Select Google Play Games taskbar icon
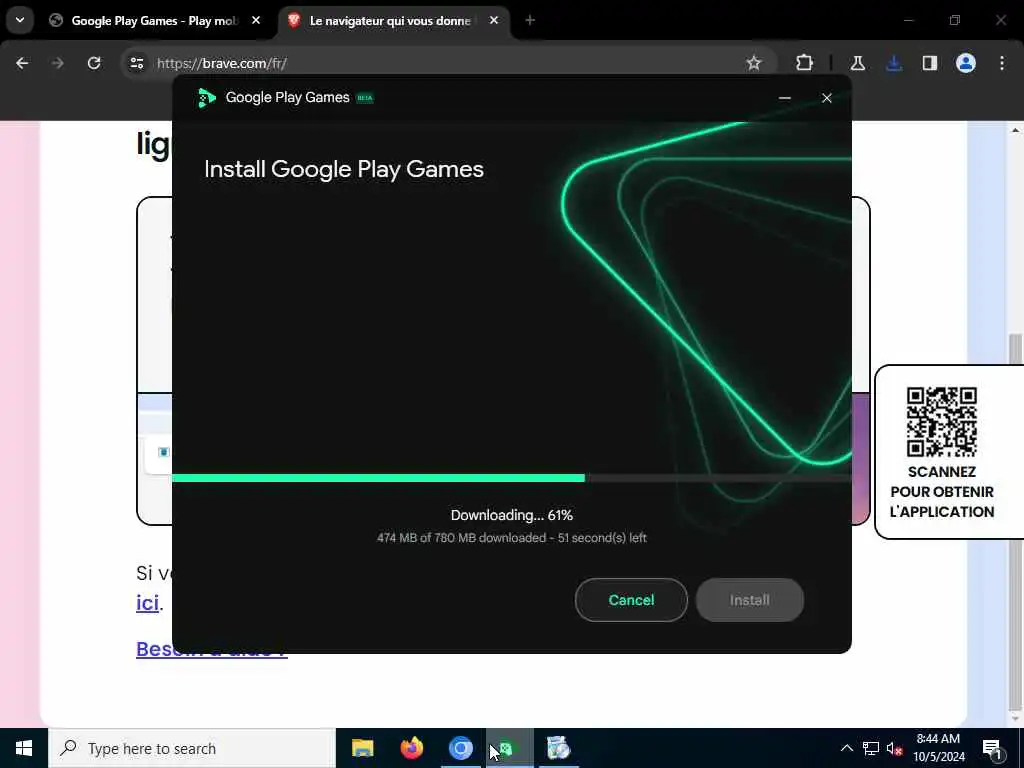The height and width of the screenshot is (768, 1024). click(x=509, y=748)
